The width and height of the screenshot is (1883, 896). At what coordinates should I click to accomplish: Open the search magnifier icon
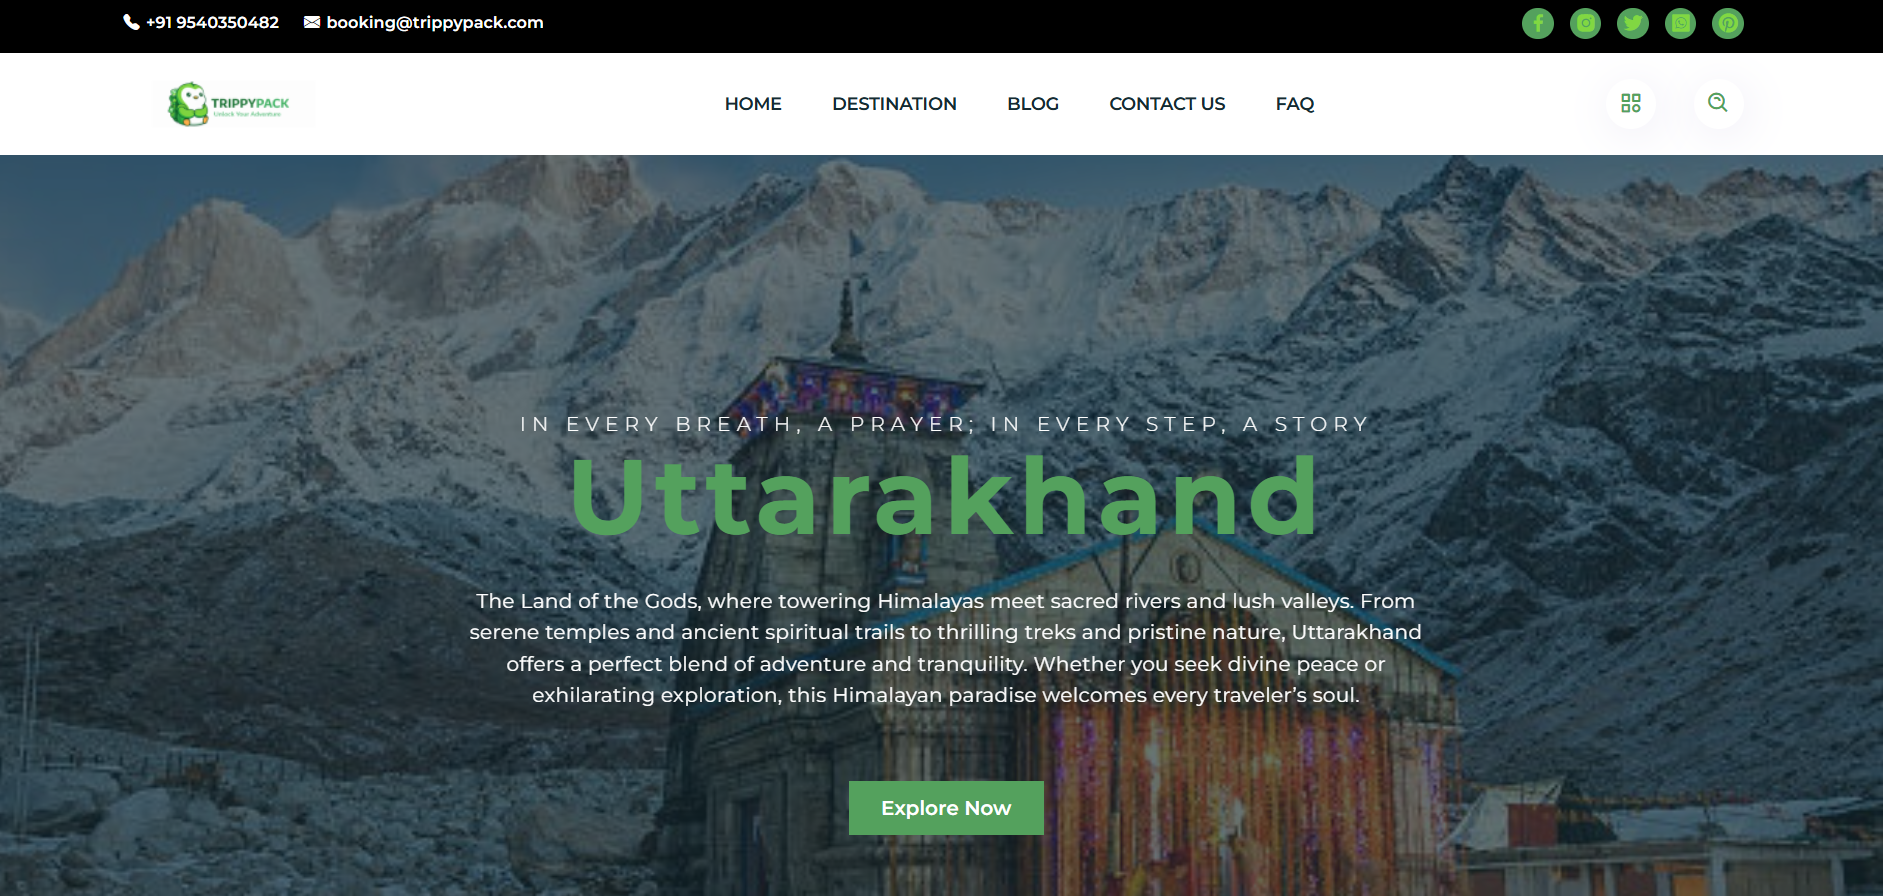pos(1718,103)
